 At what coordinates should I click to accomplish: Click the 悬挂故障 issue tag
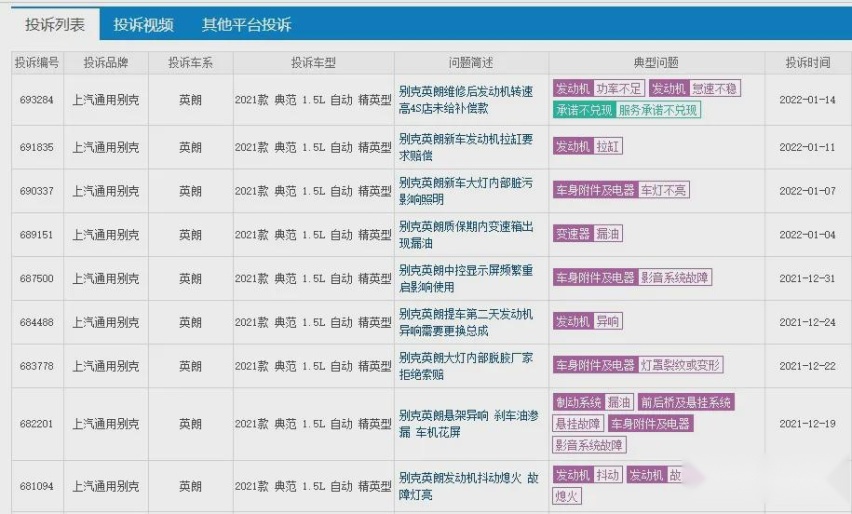click(578, 423)
